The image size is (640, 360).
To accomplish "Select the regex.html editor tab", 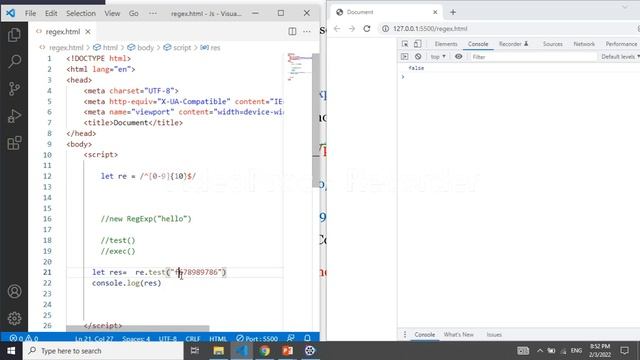I will [62, 31].
